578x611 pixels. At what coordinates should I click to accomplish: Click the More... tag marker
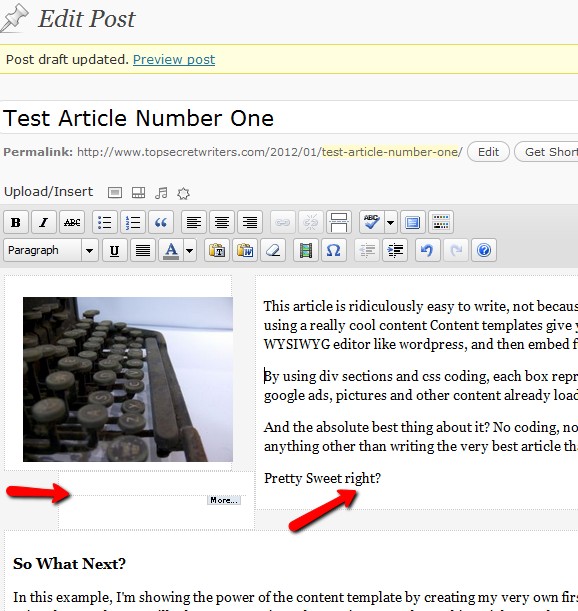click(224, 500)
